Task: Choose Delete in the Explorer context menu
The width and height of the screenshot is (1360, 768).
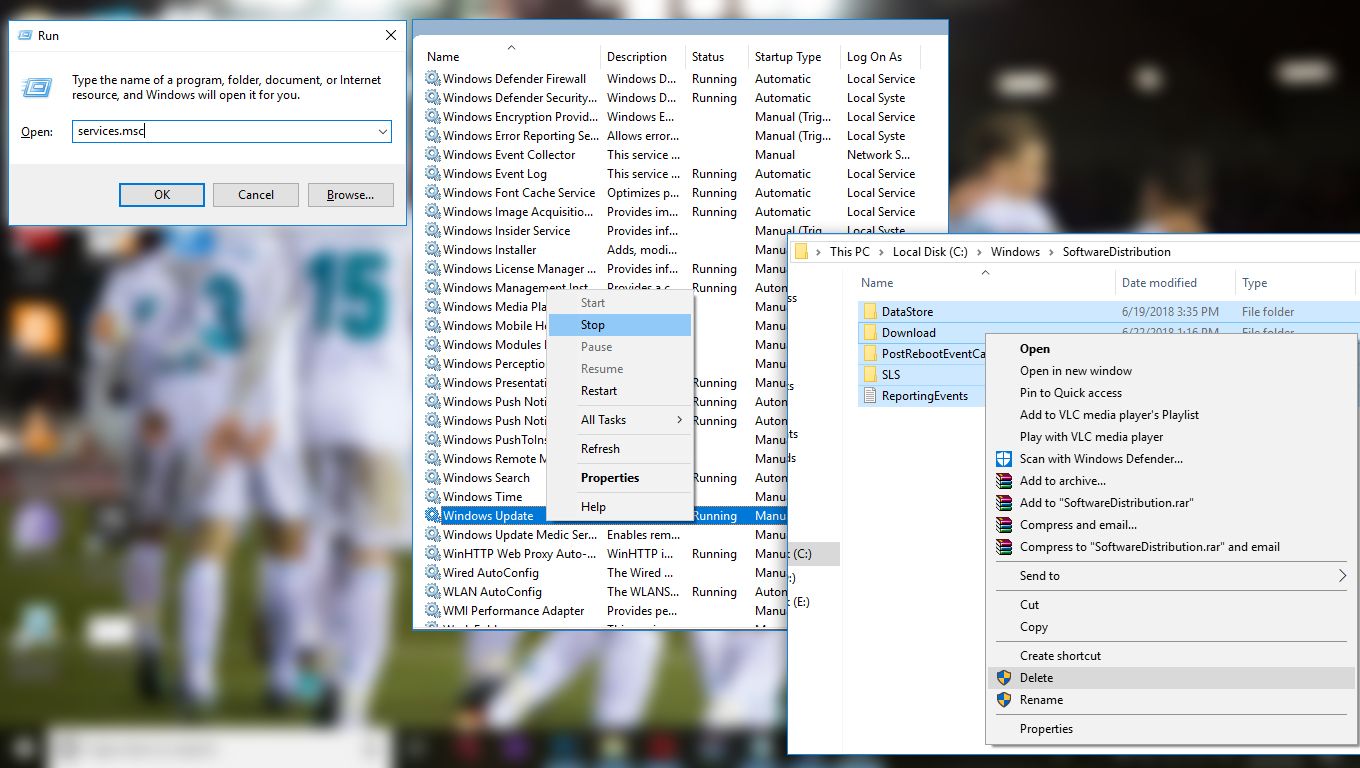Action: click(1170, 678)
